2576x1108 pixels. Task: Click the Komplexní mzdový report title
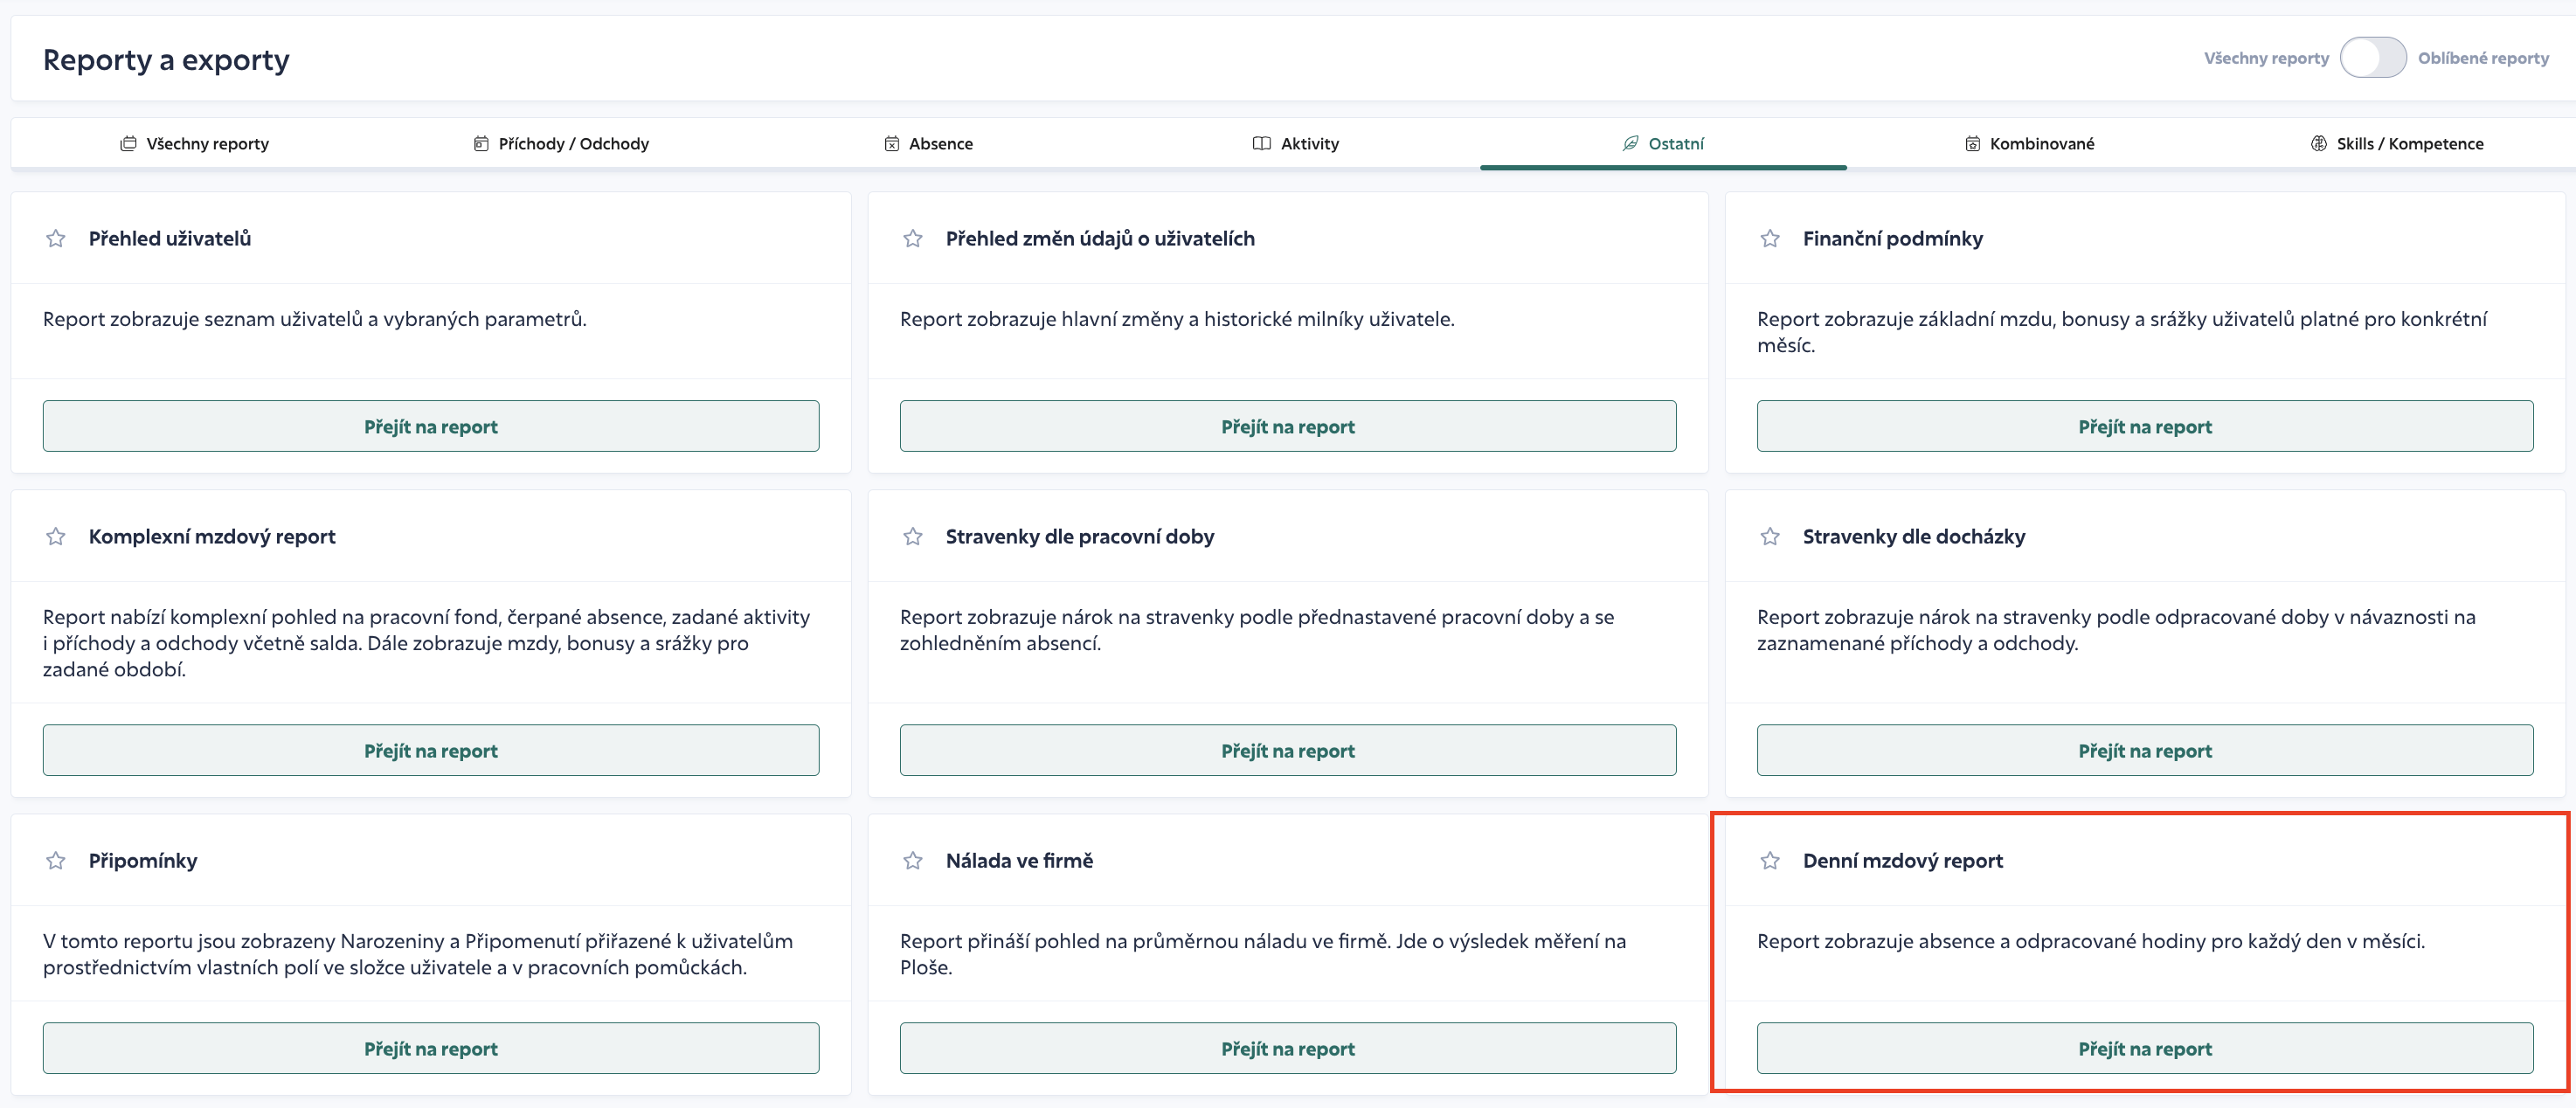[212, 536]
